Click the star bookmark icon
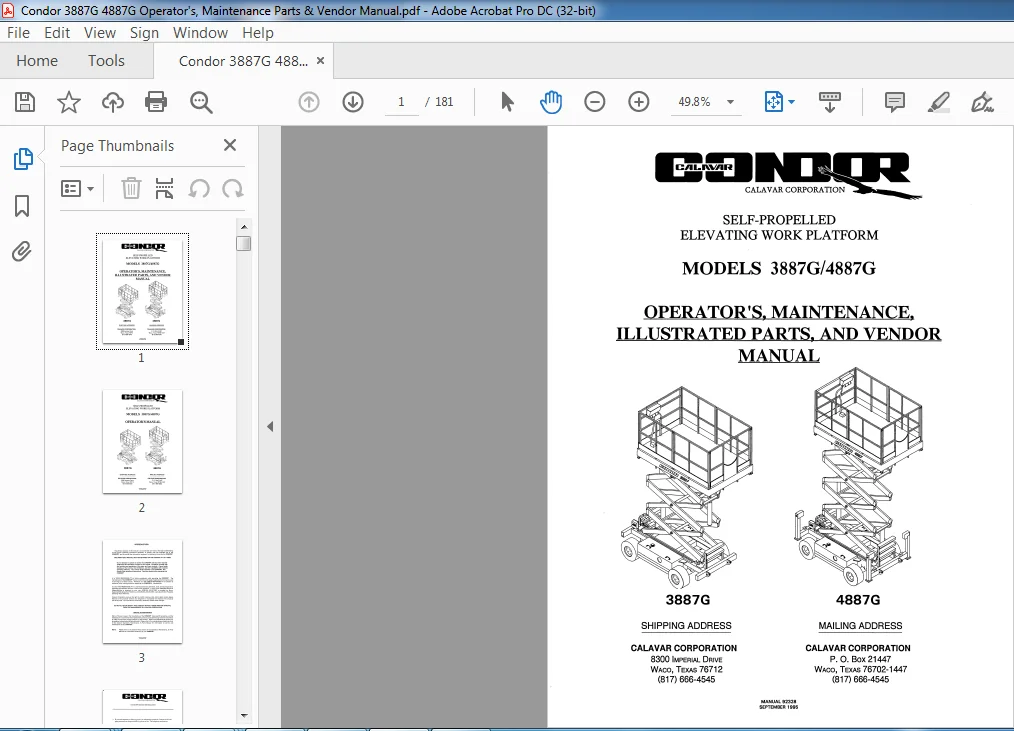 69,102
